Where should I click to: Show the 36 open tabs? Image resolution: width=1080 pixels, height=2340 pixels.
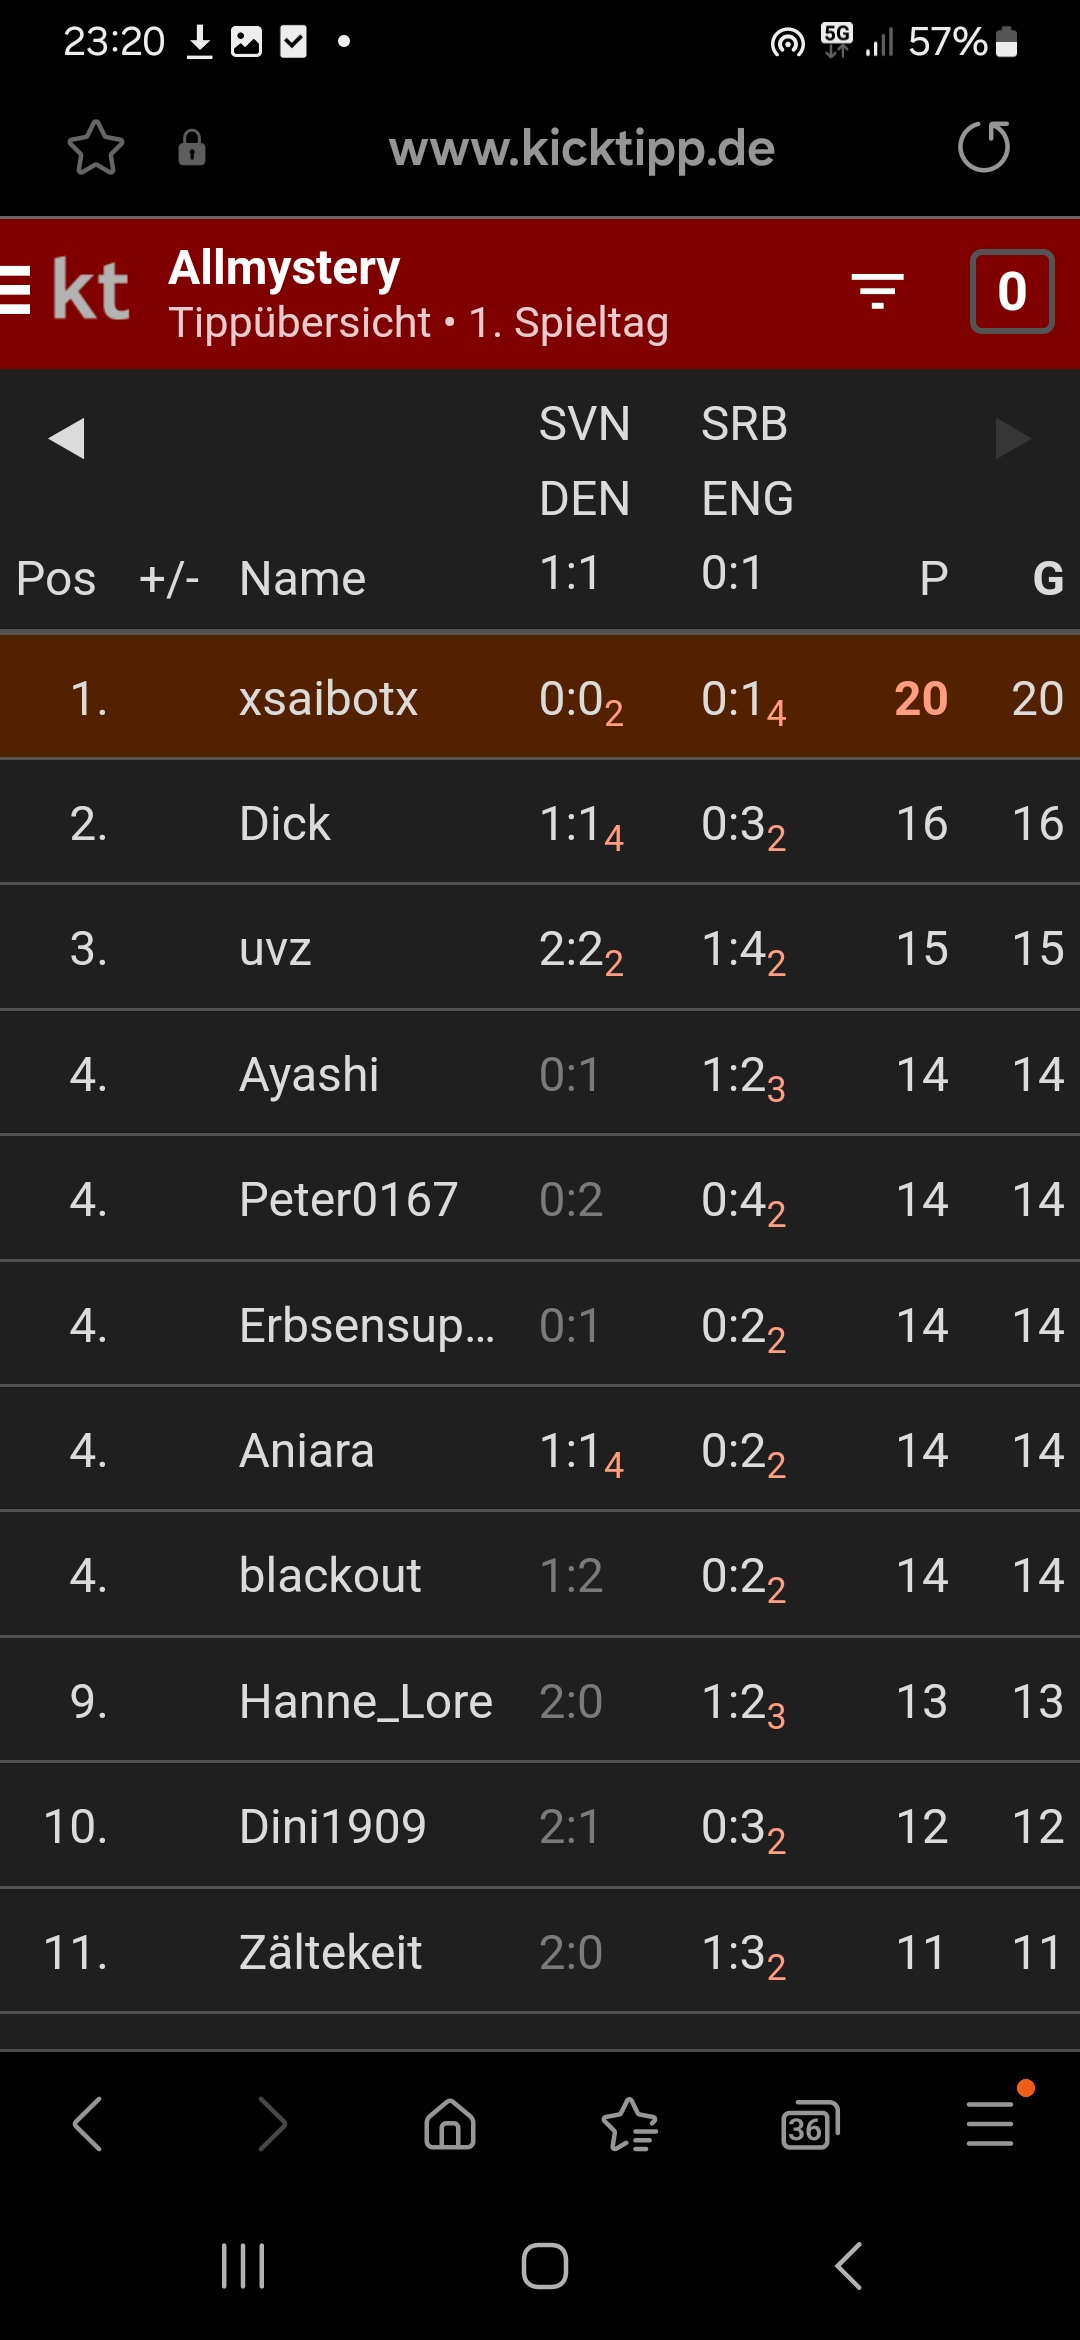810,2124
